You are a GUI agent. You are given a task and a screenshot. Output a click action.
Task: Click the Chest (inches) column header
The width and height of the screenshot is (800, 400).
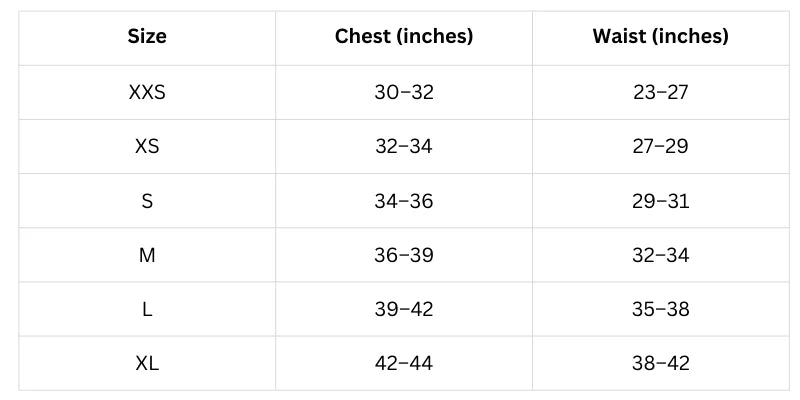pos(404,38)
